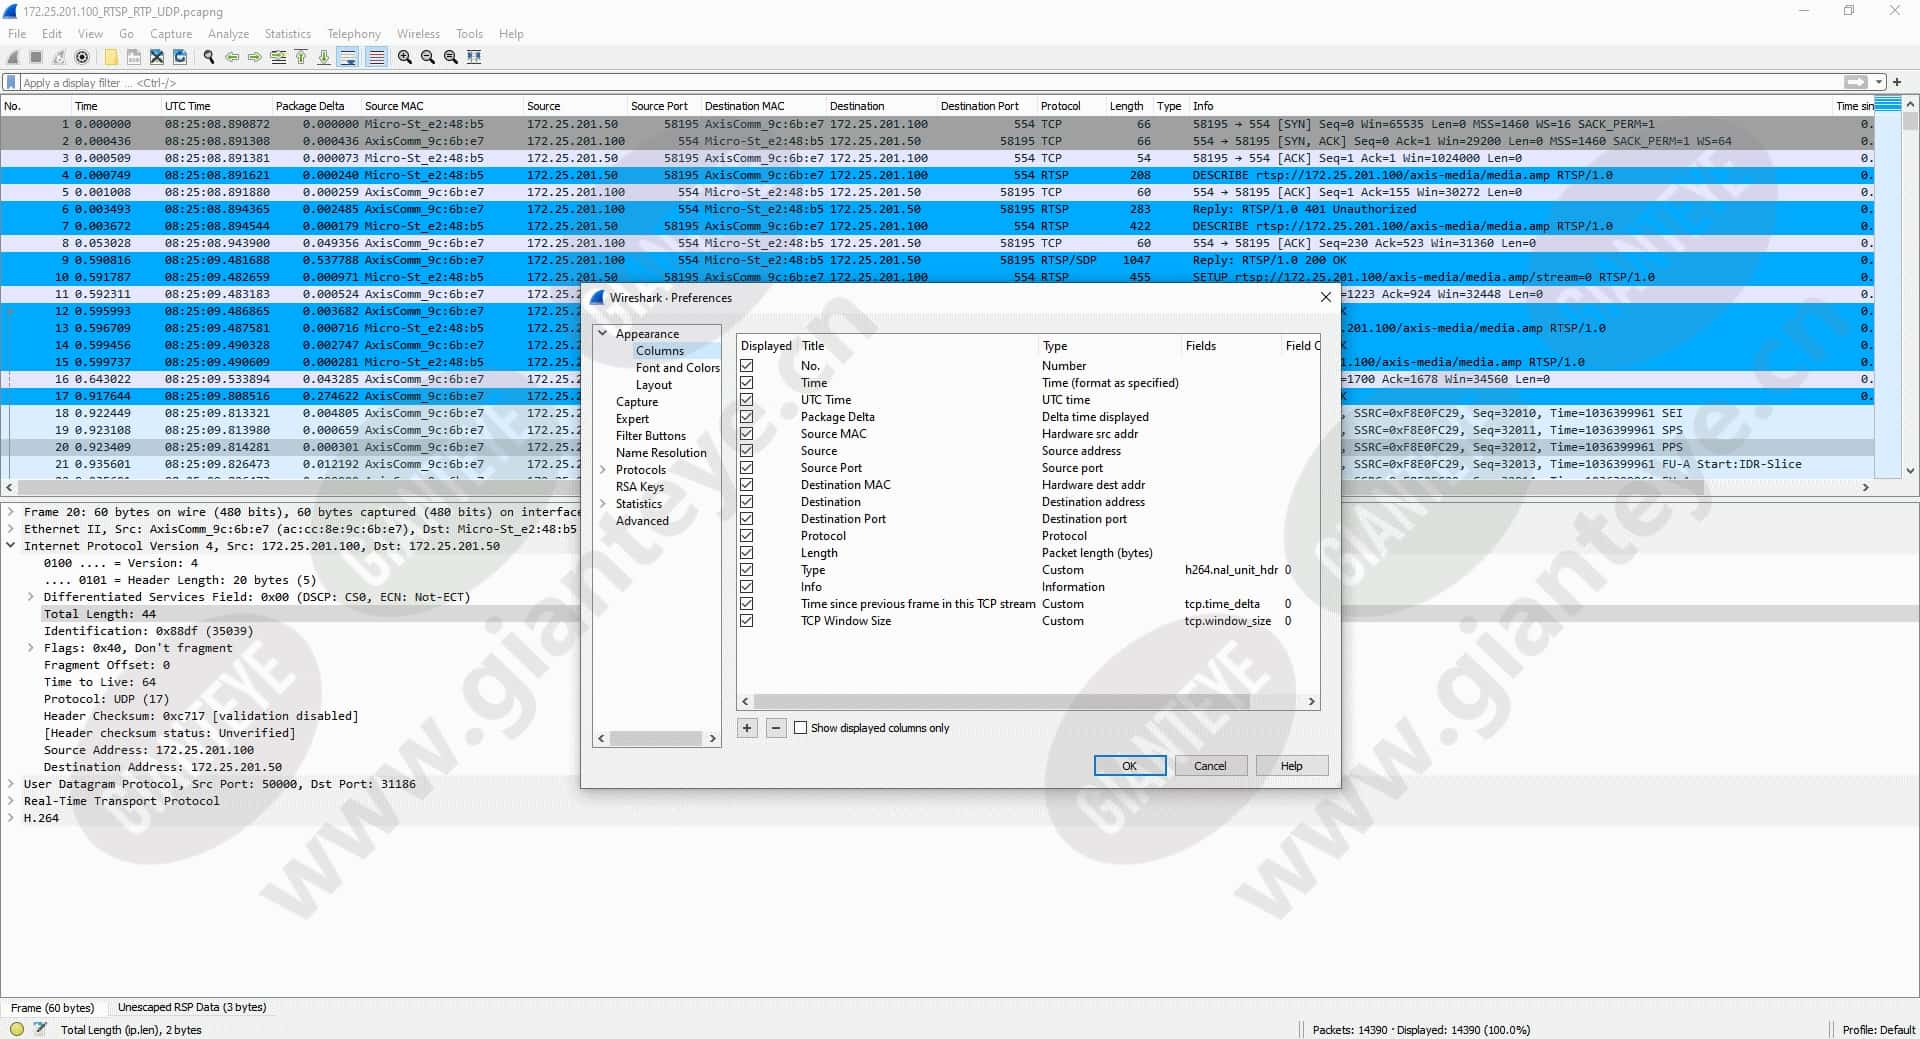Toggle packet list colorization icon
This screenshot has width=1920, height=1039.
(376, 57)
